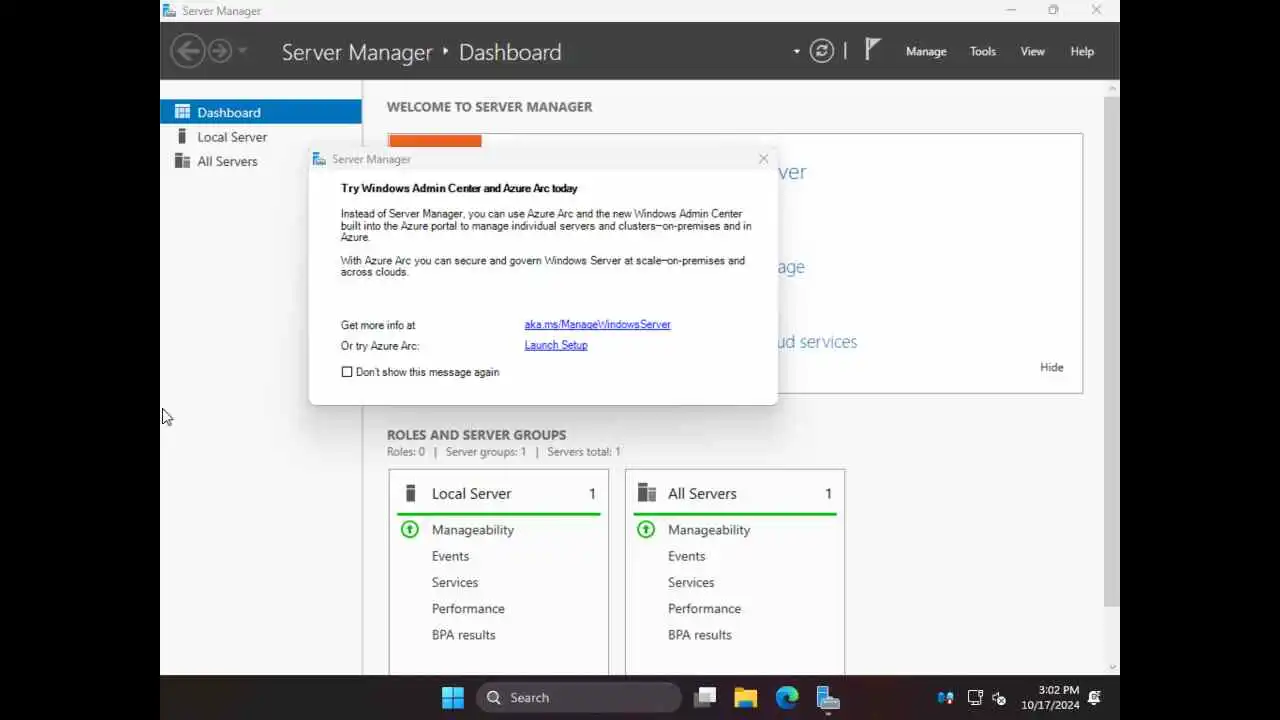This screenshot has height=720, width=1280.
Task: Open Services under Local Server
Action: (x=455, y=582)
